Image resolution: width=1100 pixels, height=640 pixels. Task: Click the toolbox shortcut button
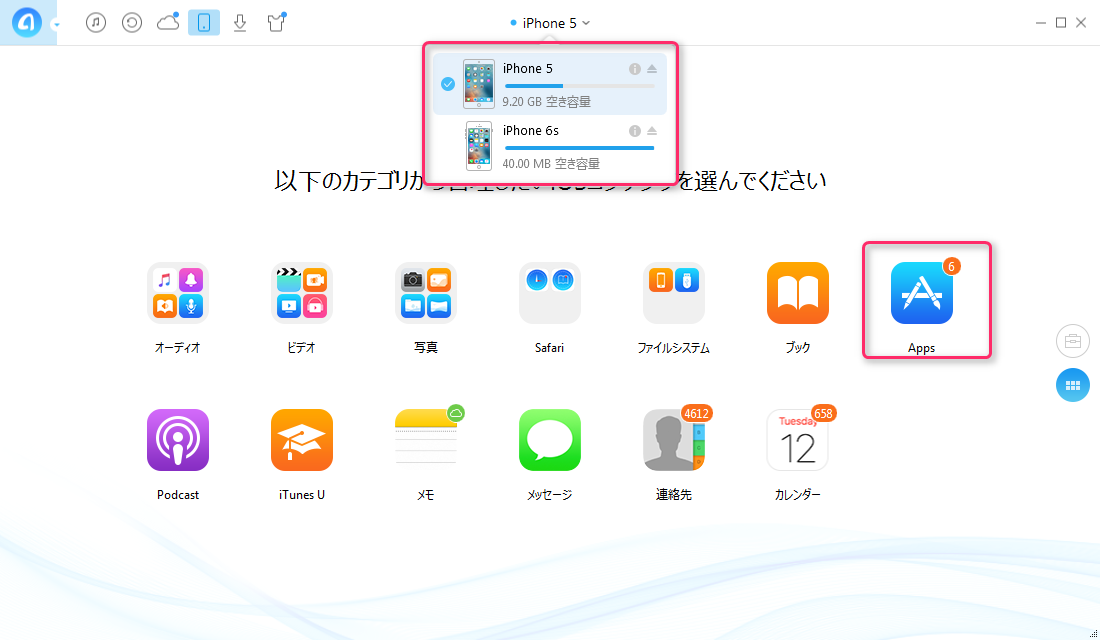[x=1073, y=342]
